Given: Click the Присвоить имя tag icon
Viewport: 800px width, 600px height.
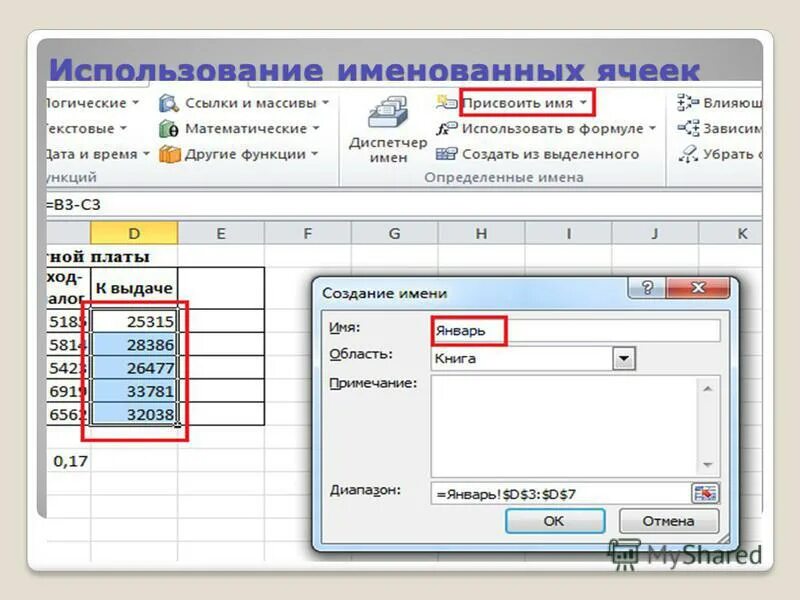Looking at the screenshot, I should [x=447, y=102].
